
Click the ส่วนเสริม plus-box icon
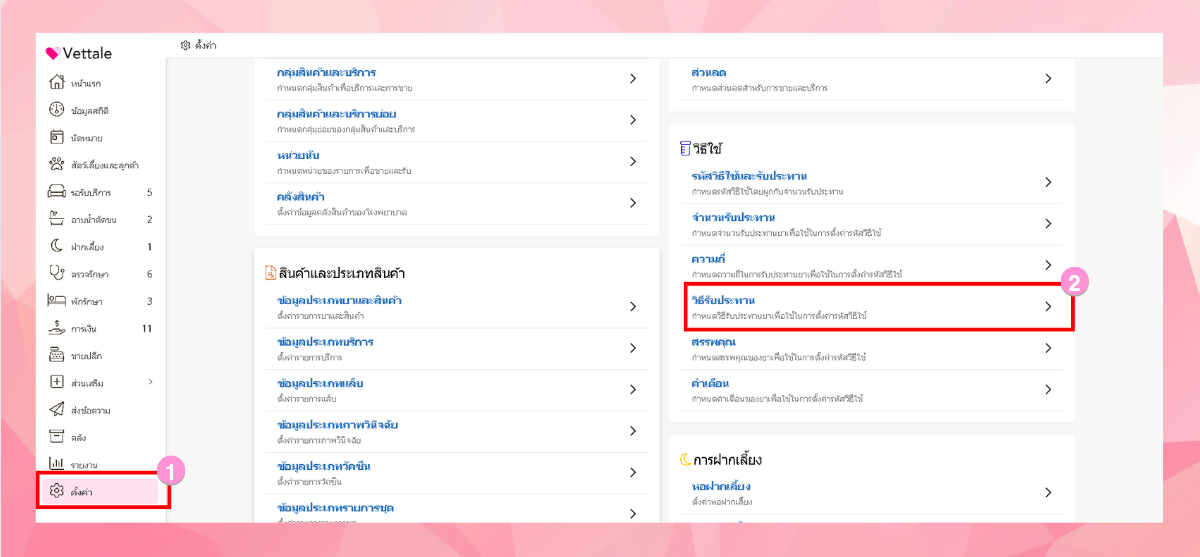(x=57, y=382)
